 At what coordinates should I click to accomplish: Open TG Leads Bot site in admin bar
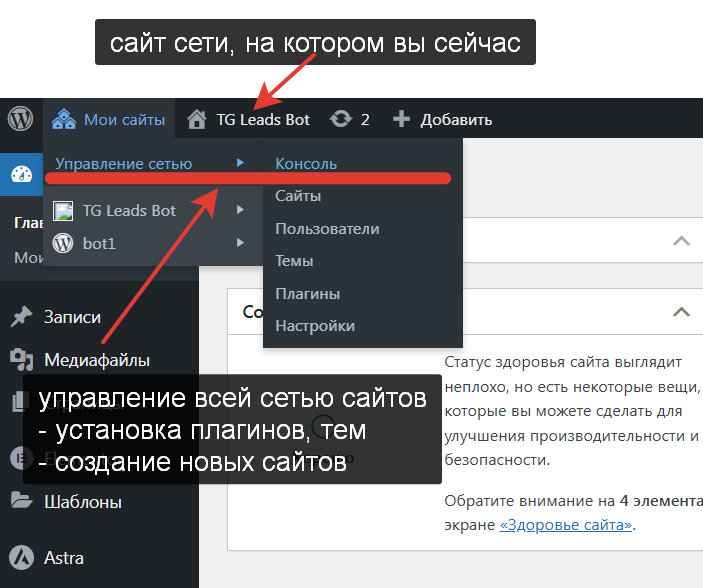(263, 120)
